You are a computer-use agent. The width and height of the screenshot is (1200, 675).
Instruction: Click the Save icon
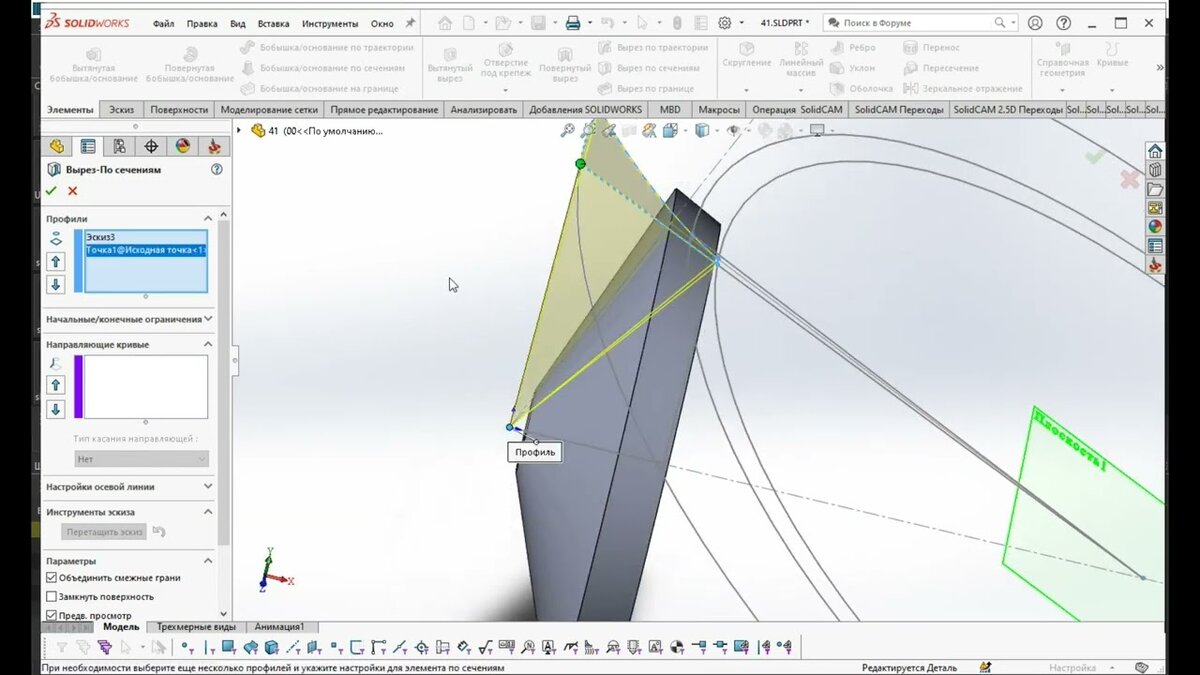[x=538, y=23]
